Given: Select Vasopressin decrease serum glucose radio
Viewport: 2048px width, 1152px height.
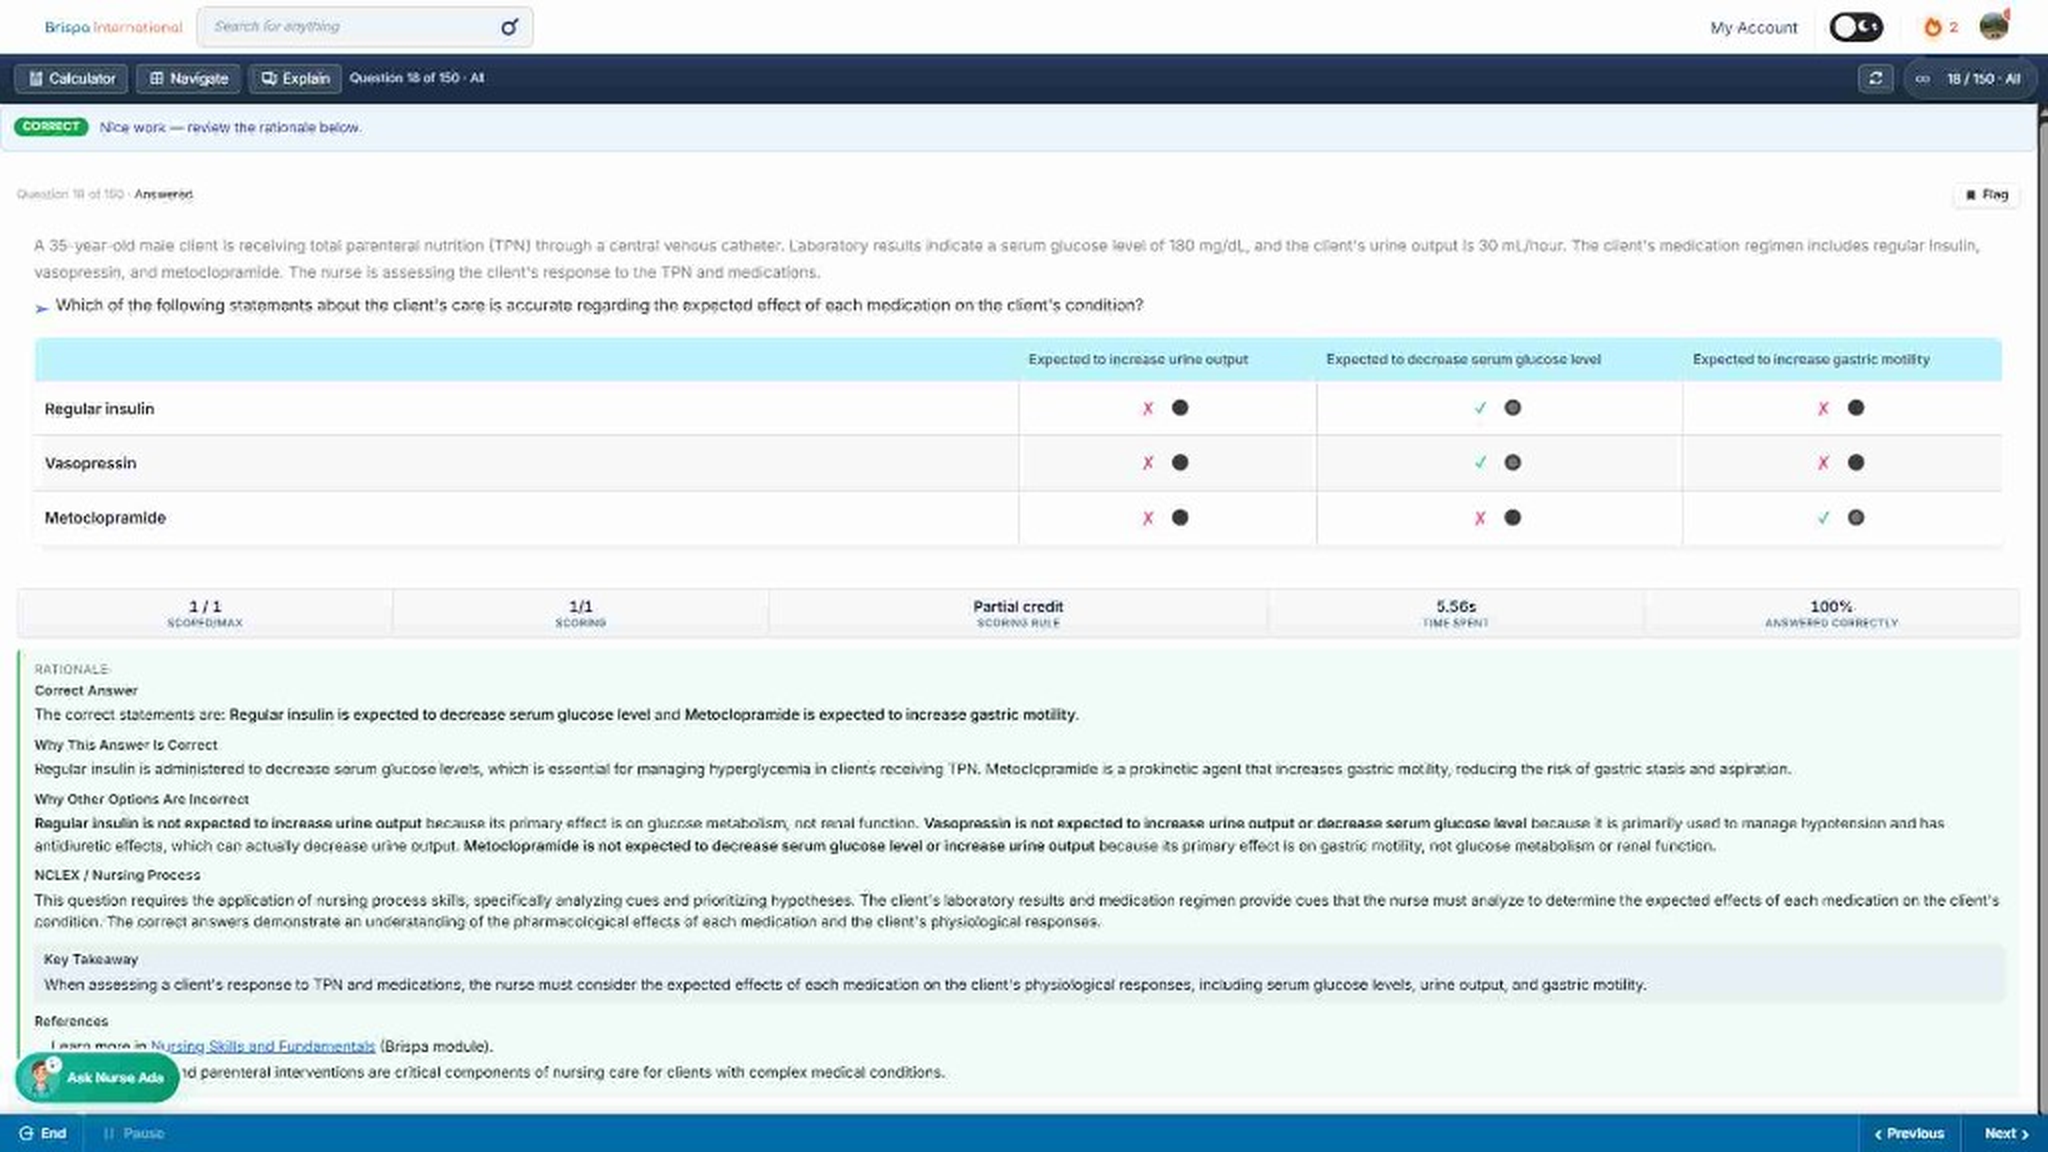Looking at the screenshot, I should [1512, 463].
